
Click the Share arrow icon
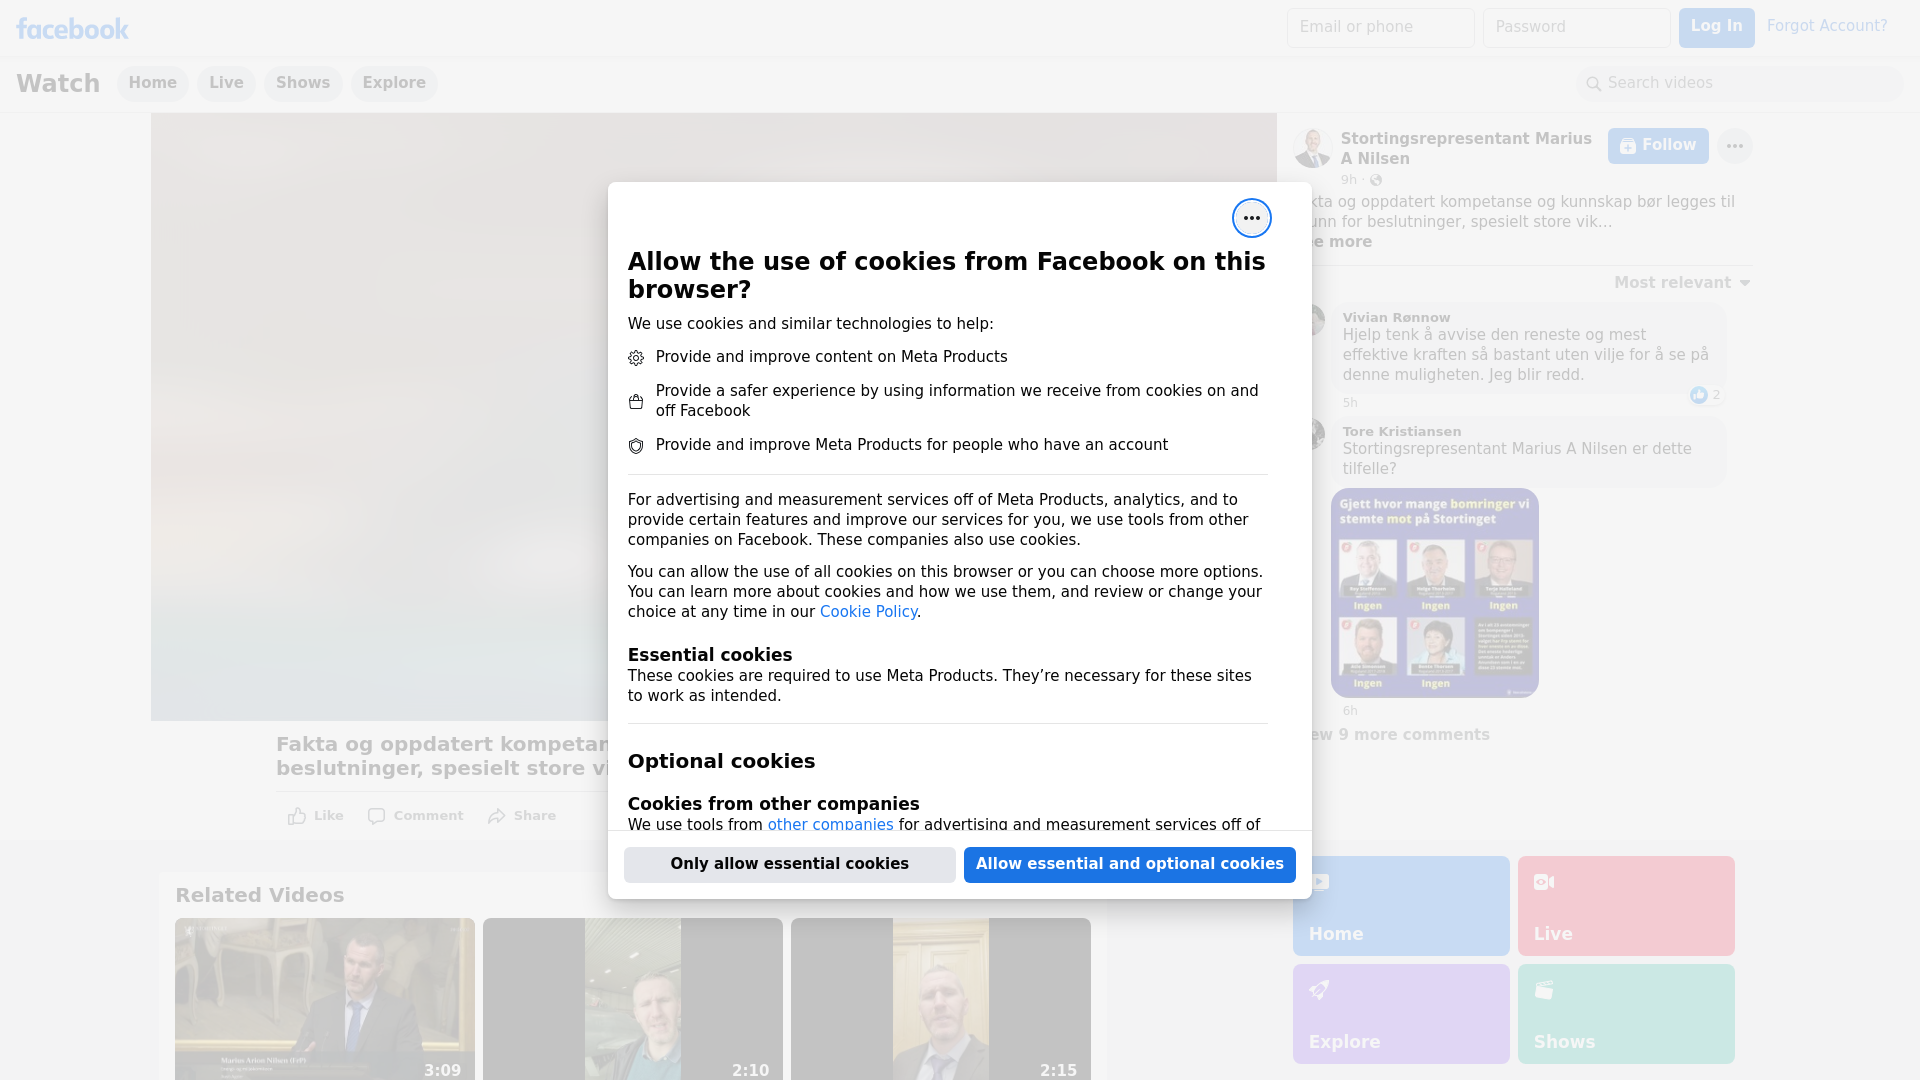point(497,816)
